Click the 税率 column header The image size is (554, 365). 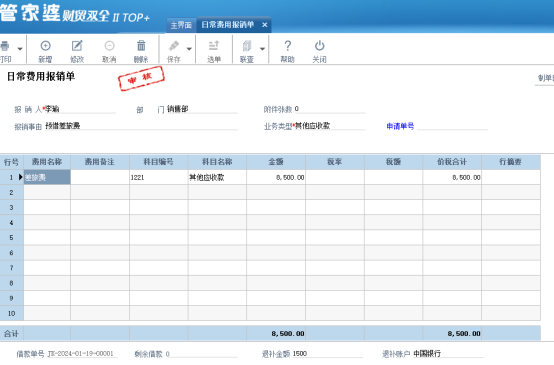335,162
